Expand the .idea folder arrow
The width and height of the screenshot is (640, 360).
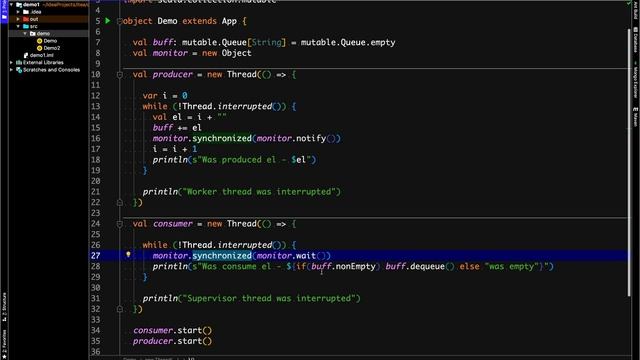pyautogui.click(x=18, y=12)
